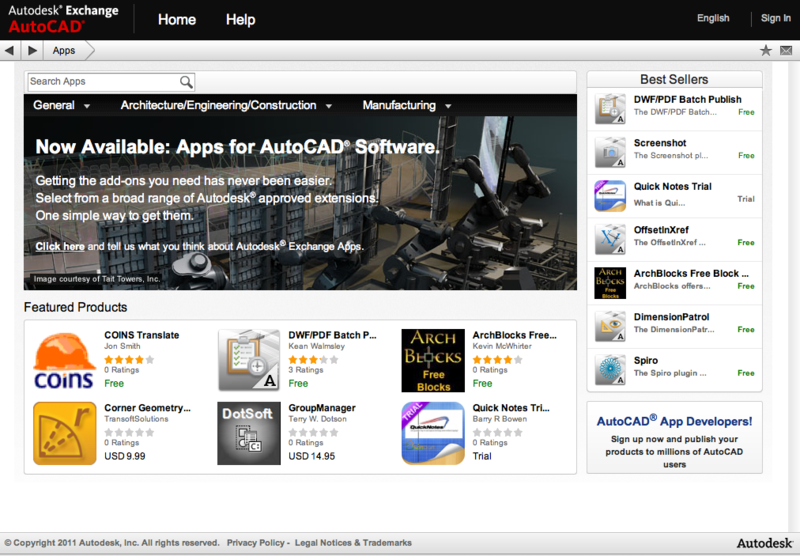Open the Corner Geometry app icon
Screen dimensions: 800x556
65,433
